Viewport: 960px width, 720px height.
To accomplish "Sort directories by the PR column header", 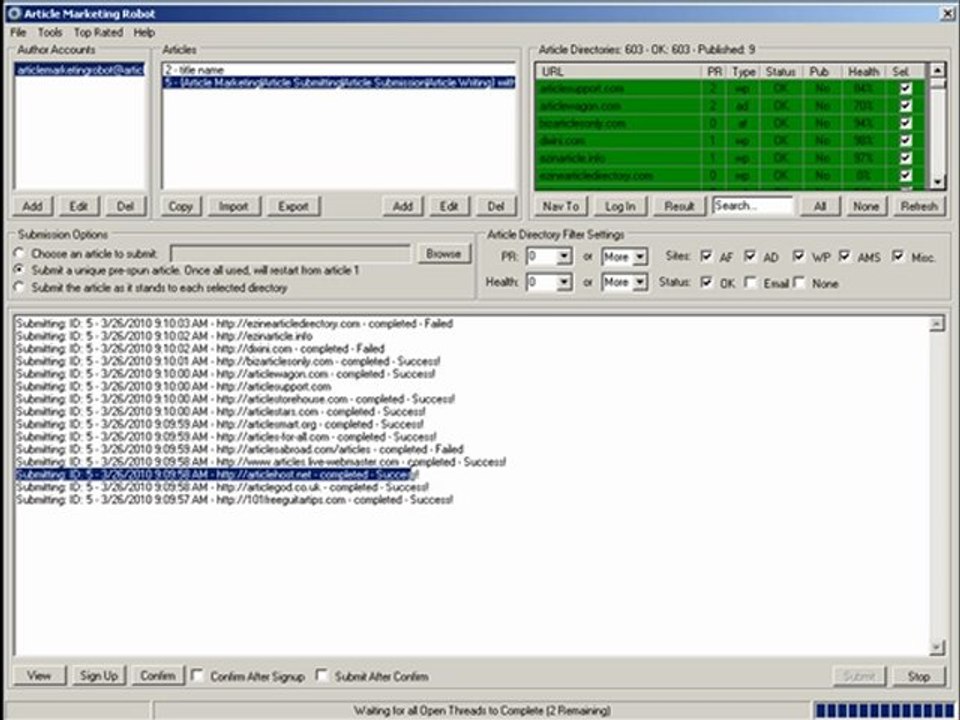I will tap(714, 72).
